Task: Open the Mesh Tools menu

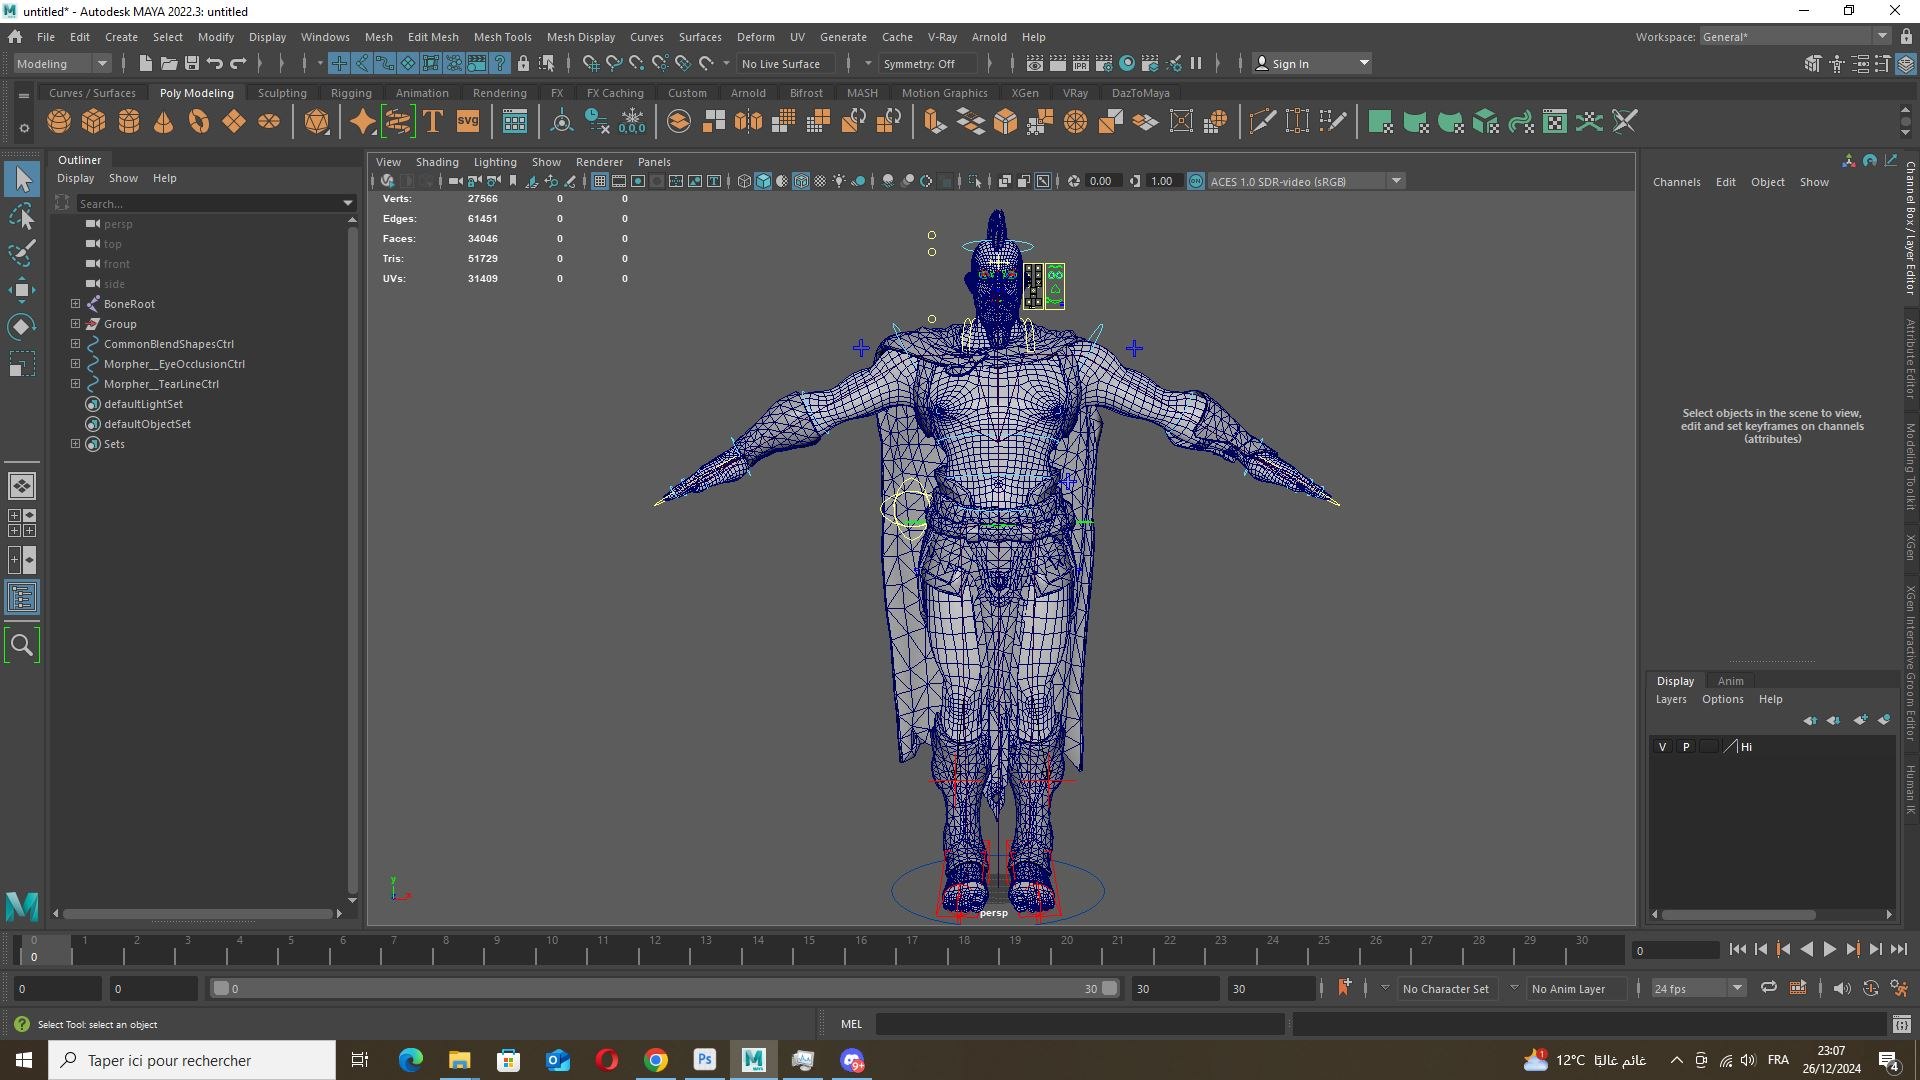Action: click(x=502, y=37)
